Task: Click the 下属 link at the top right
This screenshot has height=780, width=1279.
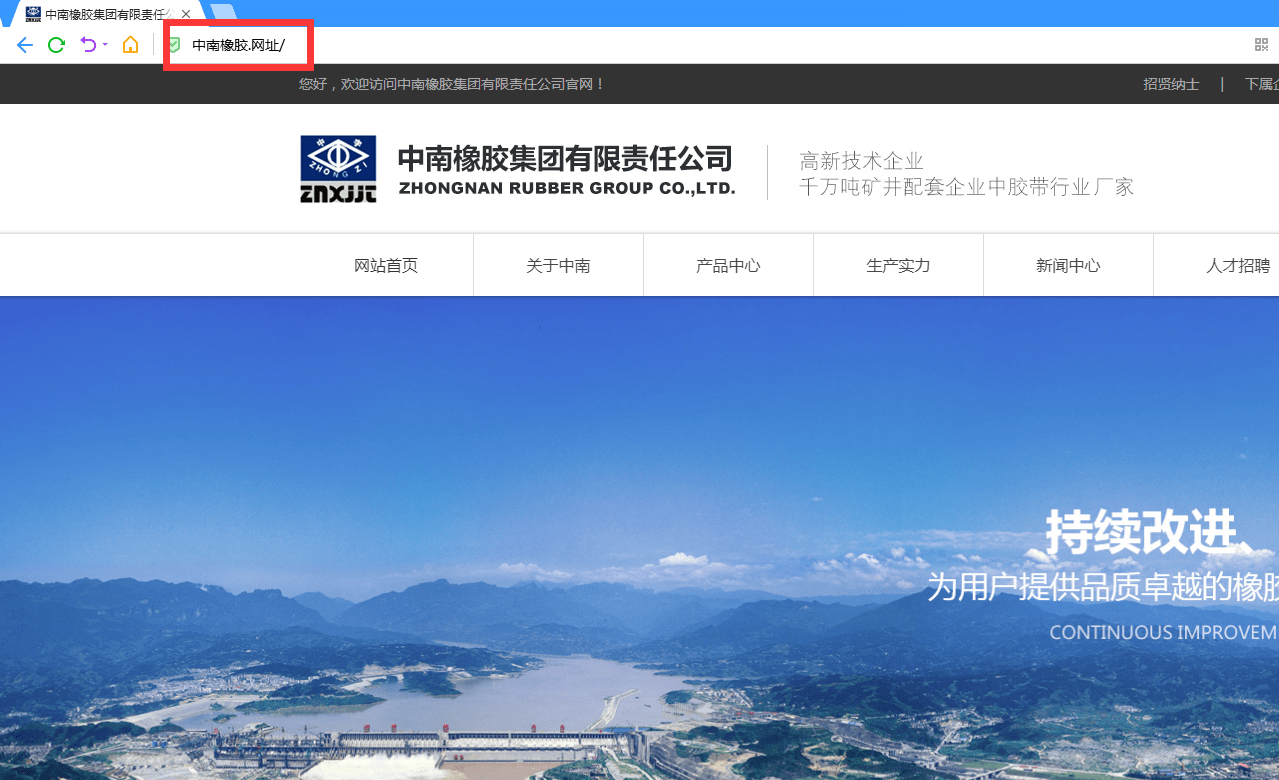Action: 1261,84
